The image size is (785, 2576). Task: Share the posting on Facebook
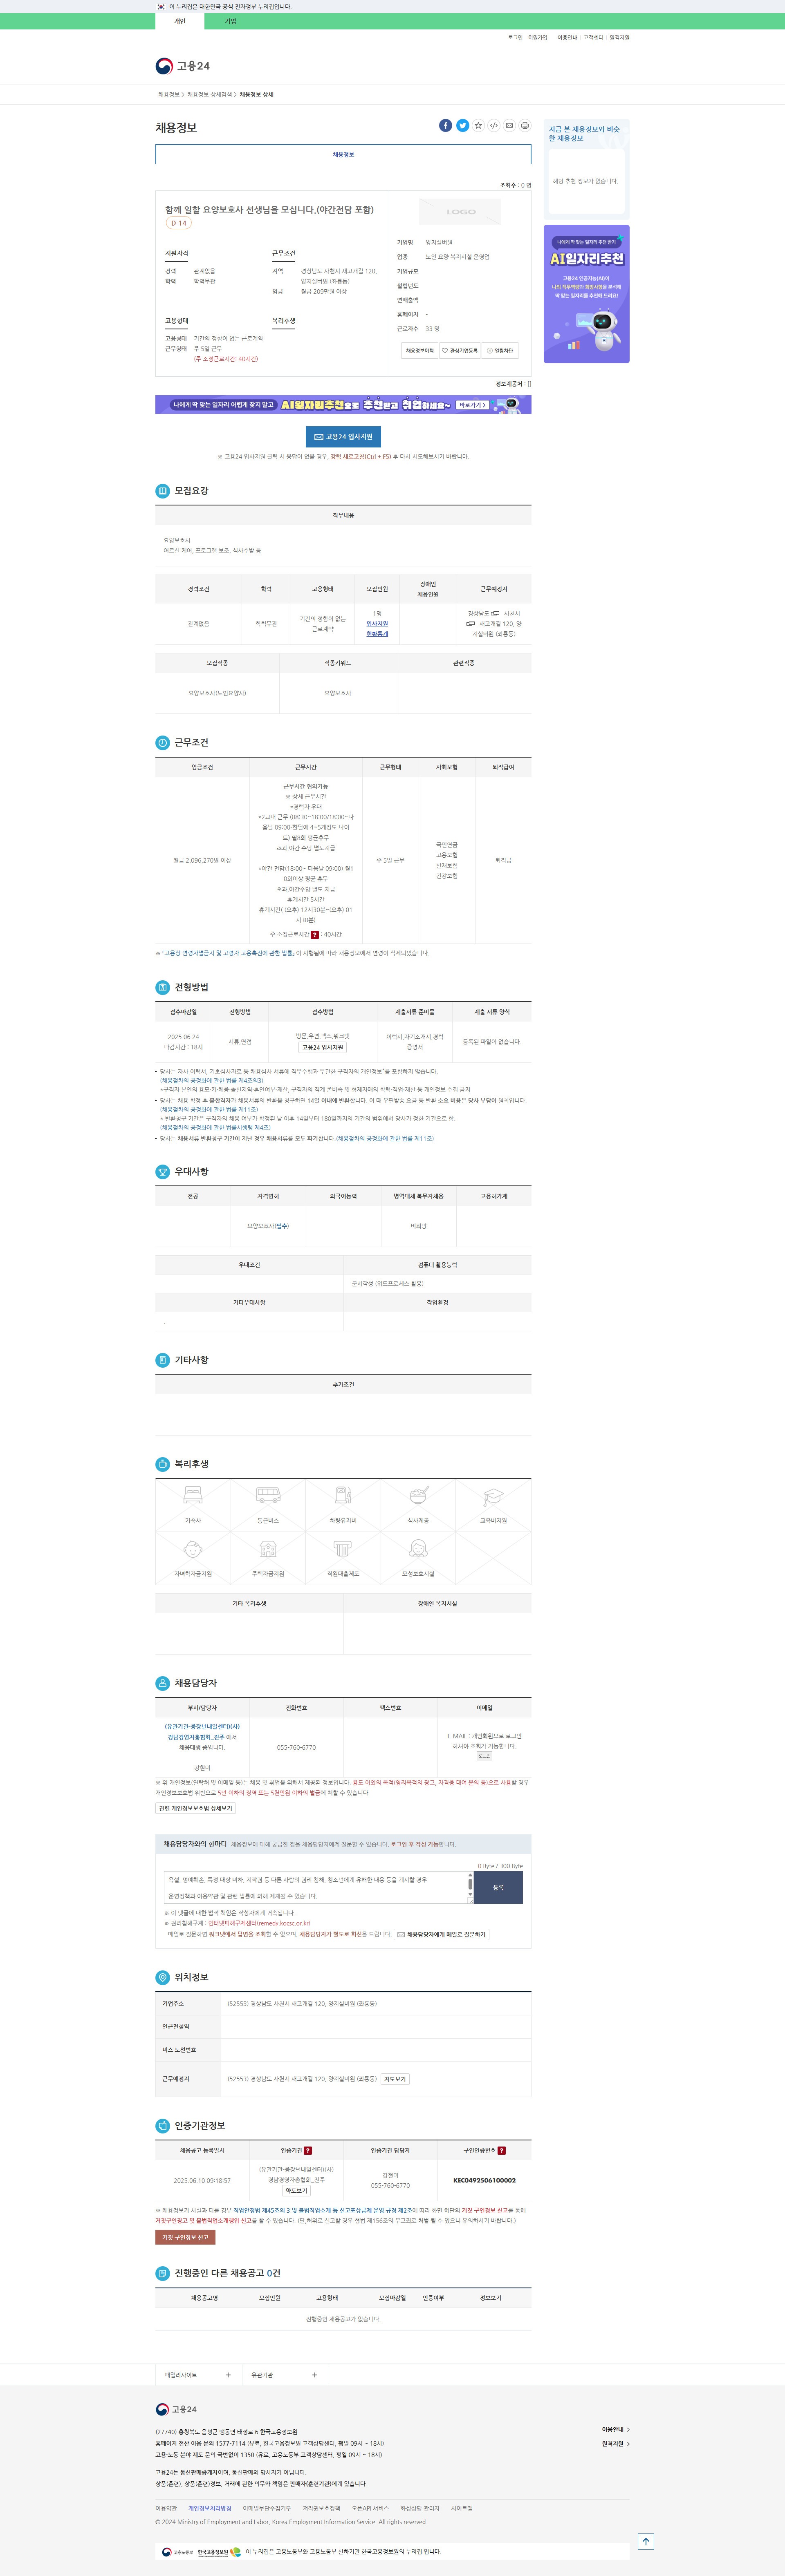pyautogui.click(x=446, y=125)
